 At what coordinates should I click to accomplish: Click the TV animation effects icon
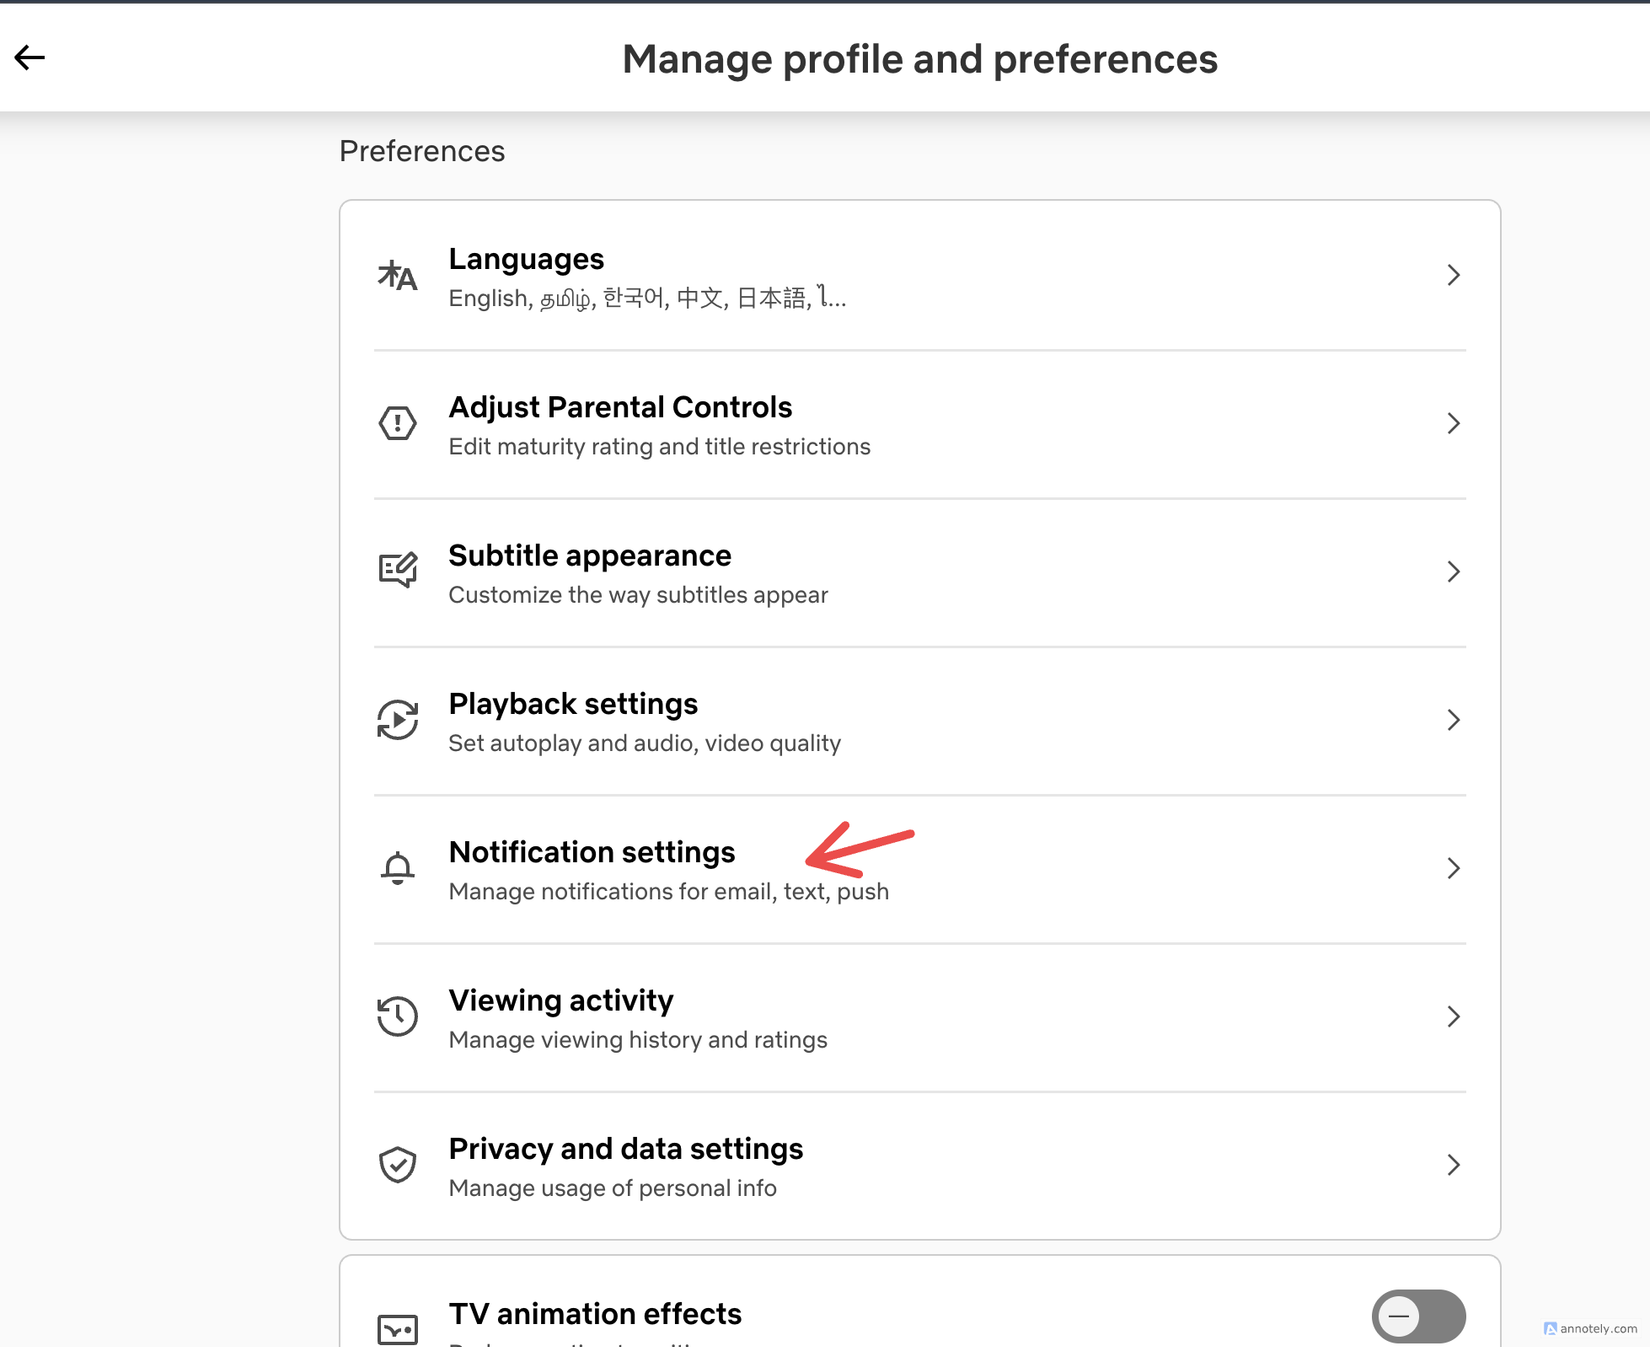pos(397,1329)
